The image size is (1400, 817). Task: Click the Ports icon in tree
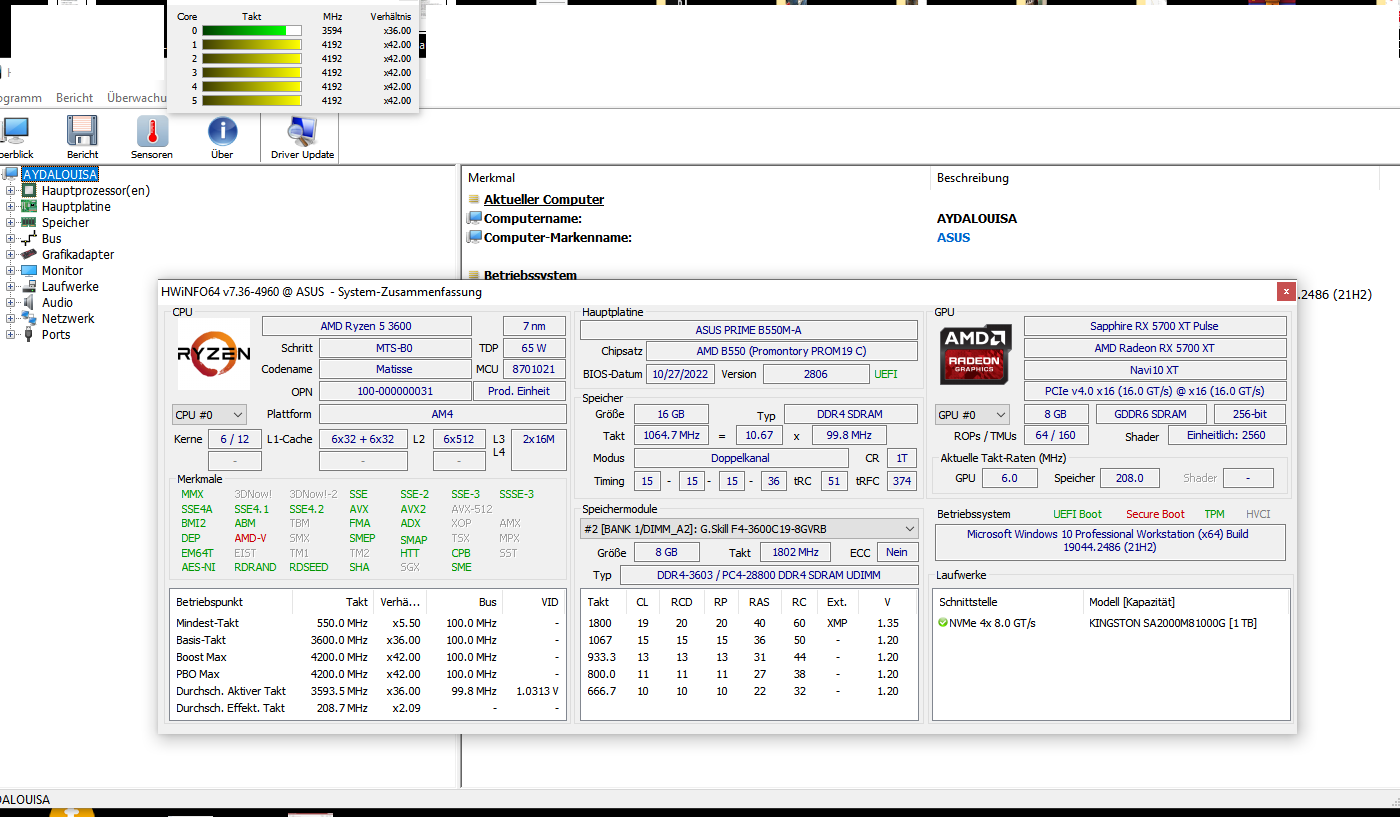point(30,334)
